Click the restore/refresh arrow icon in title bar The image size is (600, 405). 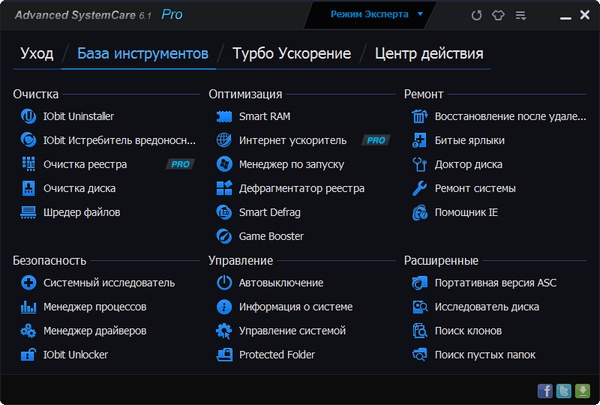tap(476, 16)
